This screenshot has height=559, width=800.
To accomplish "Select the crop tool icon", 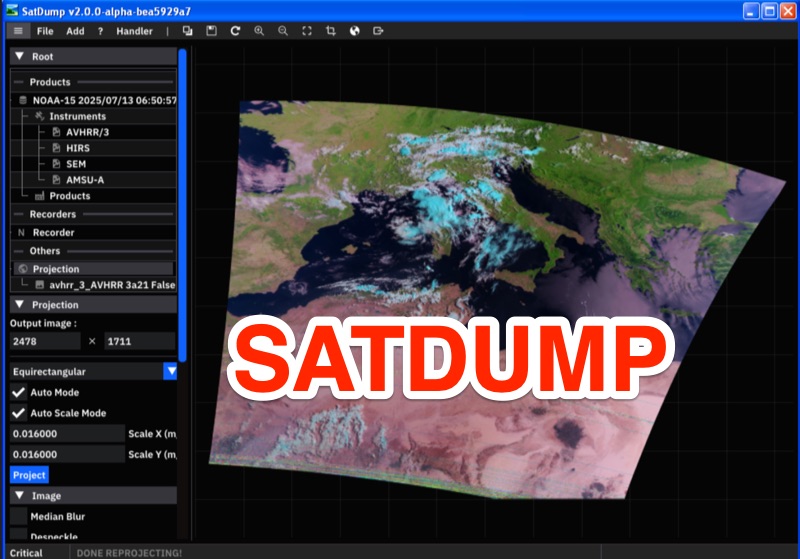I will (331, 31).
